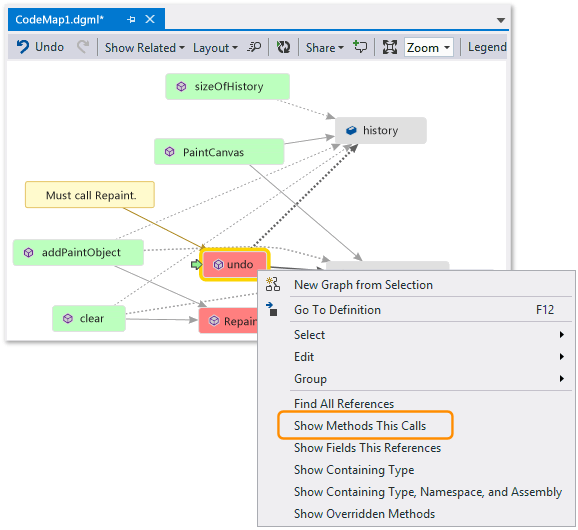Viewport: 578px width, 530px height.
Task: Click the add comment icon
Action: tap(360, 47)
